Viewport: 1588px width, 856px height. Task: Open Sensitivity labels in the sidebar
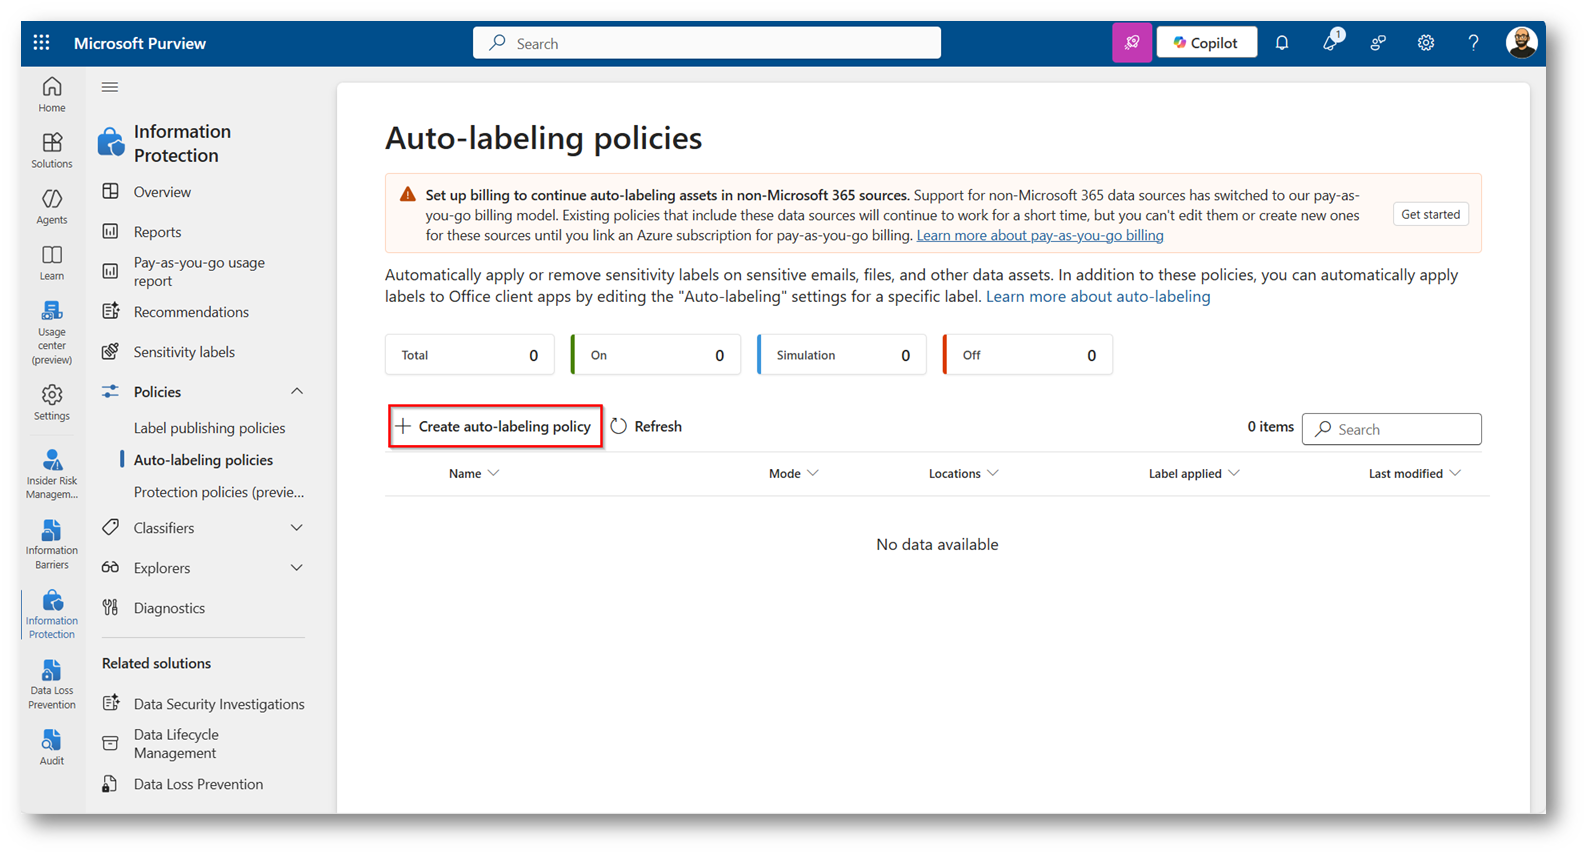pos(184,352)
